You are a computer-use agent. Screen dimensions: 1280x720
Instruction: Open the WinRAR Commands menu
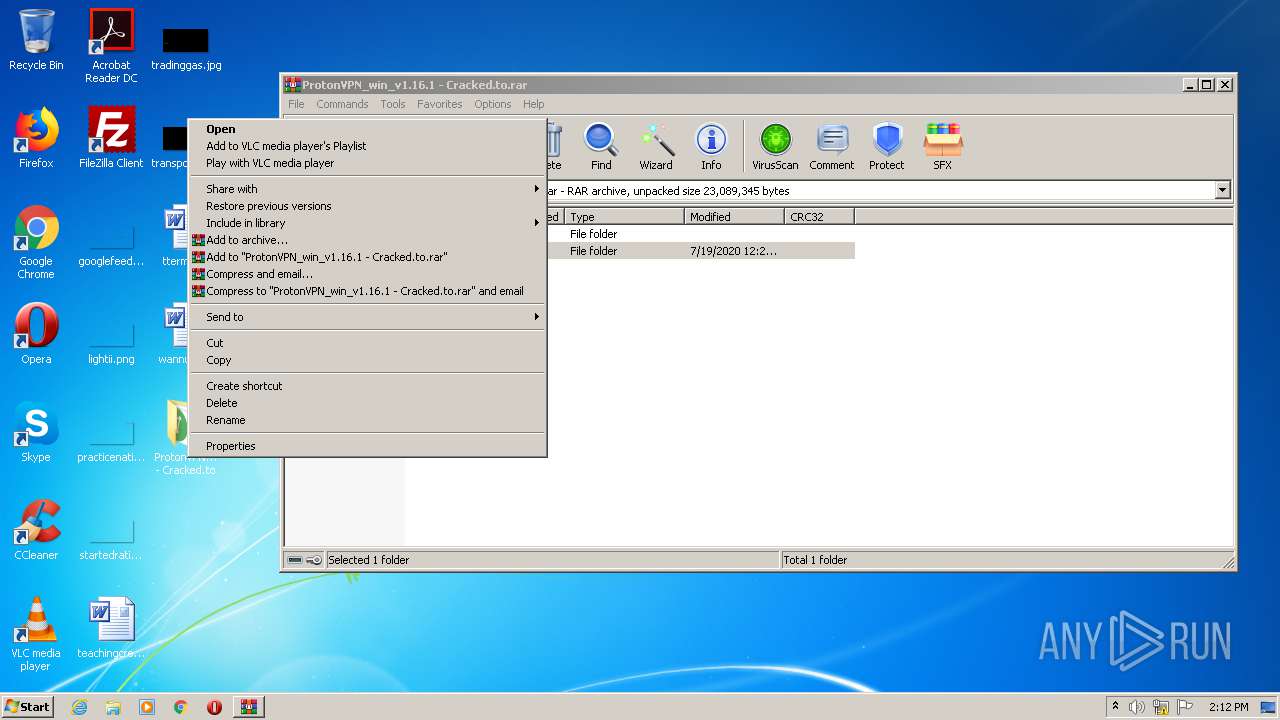342,104
